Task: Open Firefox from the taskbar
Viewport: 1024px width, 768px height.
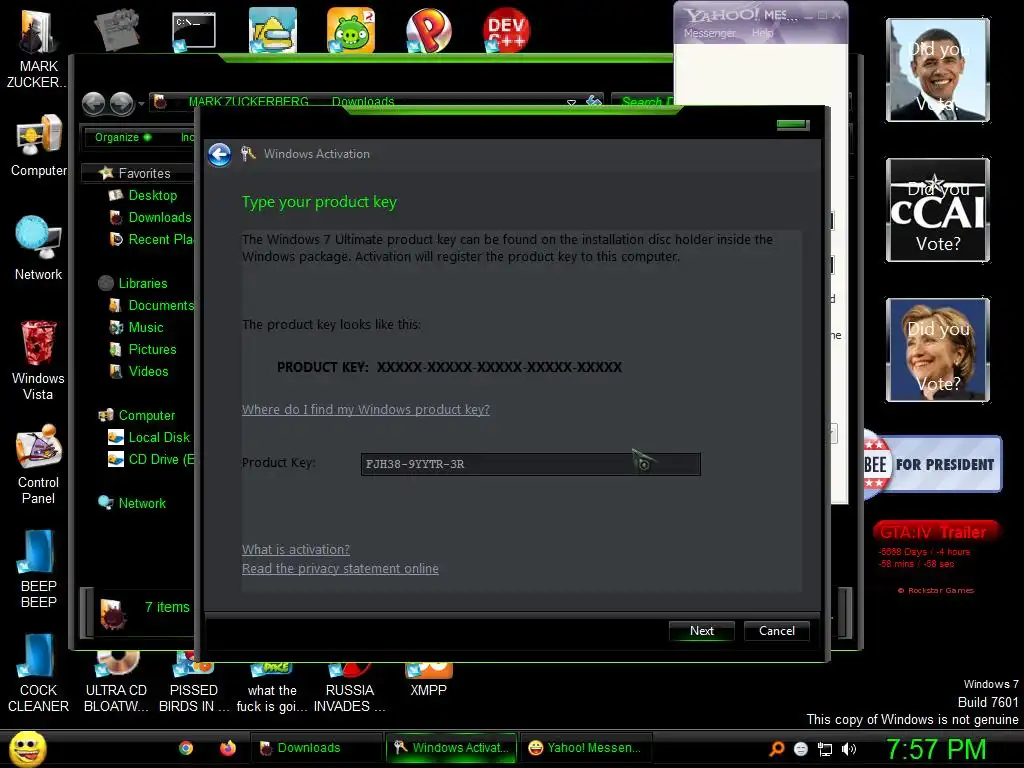Action: [227, 748]
